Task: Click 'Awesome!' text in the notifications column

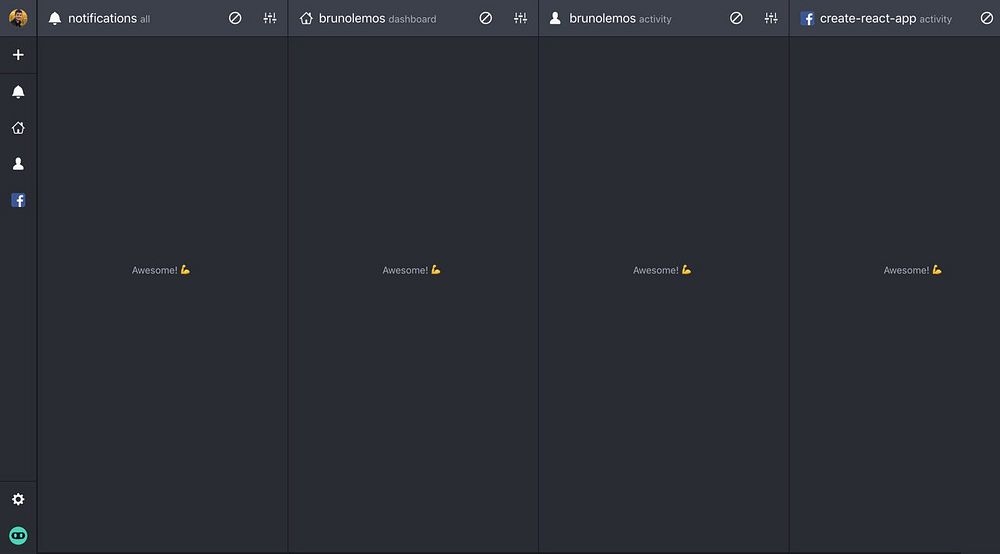Action: coord(154,270)
